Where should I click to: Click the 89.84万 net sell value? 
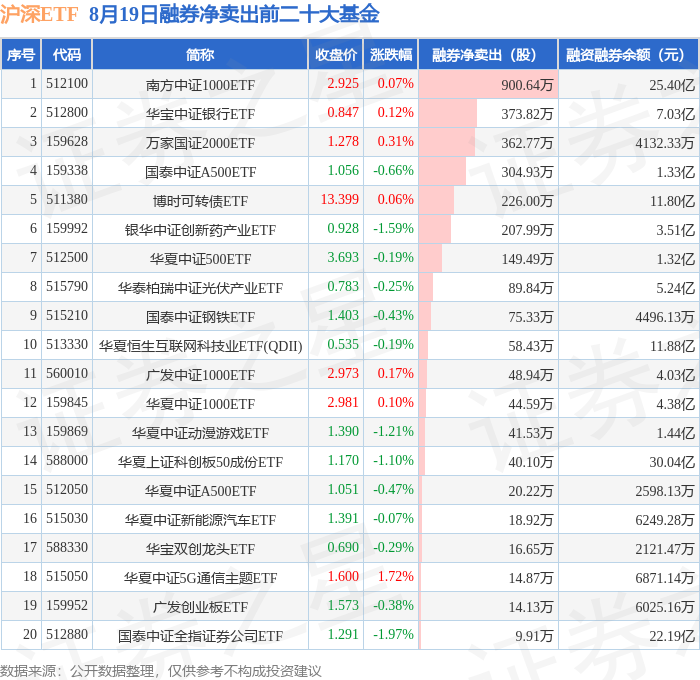(530, 288)
